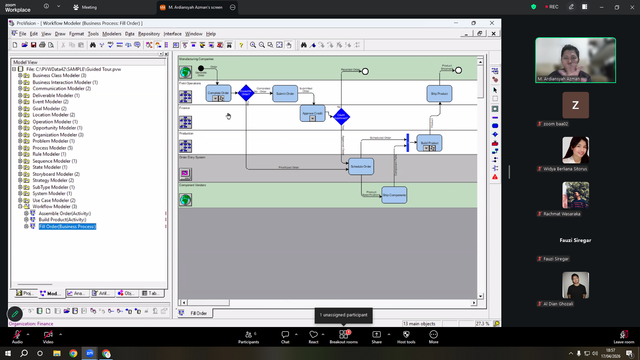The image size is (640, 360).
Task: Expand the Use Case Modeler node
Action: [x=20, y=200]
